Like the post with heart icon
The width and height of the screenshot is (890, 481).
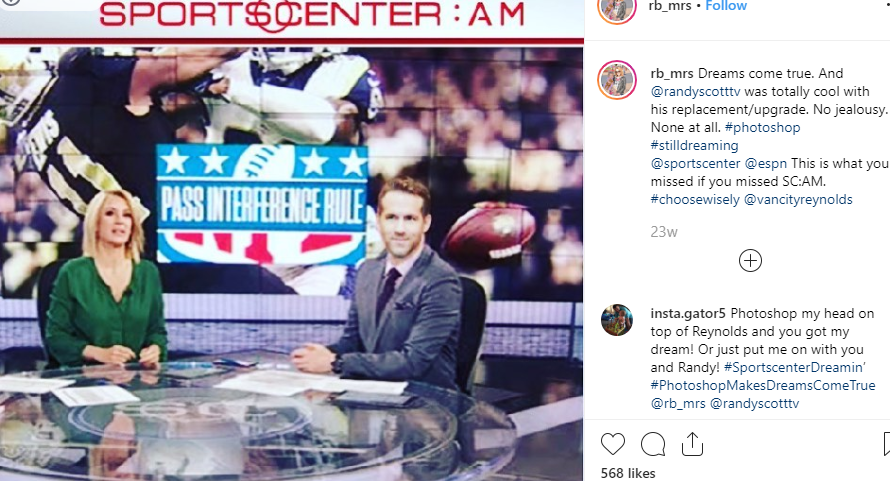tap(613, 444)
